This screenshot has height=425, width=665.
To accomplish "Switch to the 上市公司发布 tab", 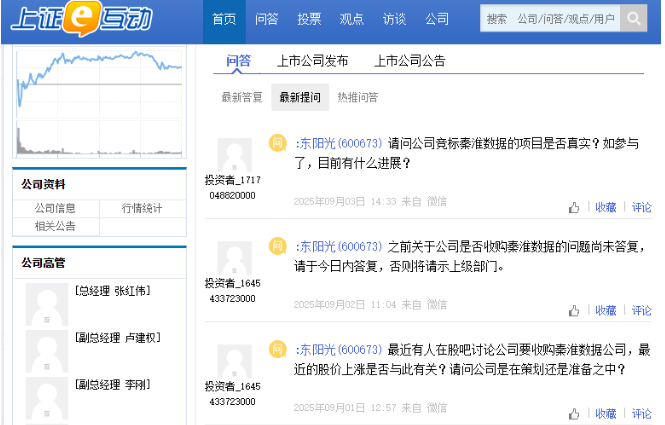I will pyautogui.click(x=312, y=61).
